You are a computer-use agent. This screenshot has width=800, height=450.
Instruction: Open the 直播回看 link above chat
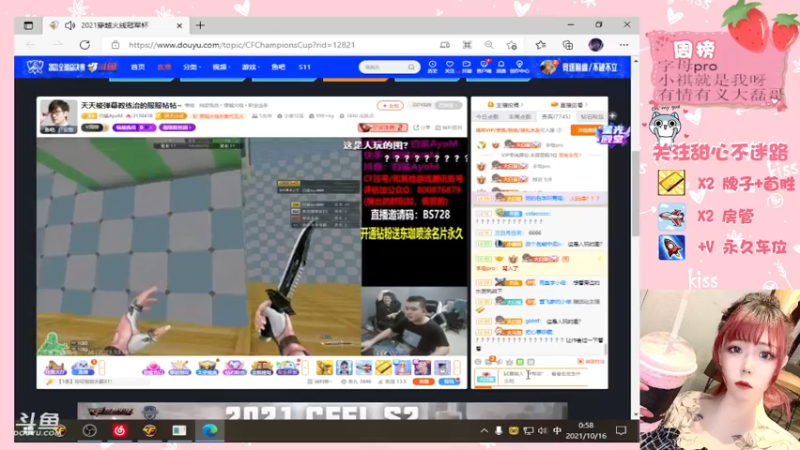click(567, 105)
